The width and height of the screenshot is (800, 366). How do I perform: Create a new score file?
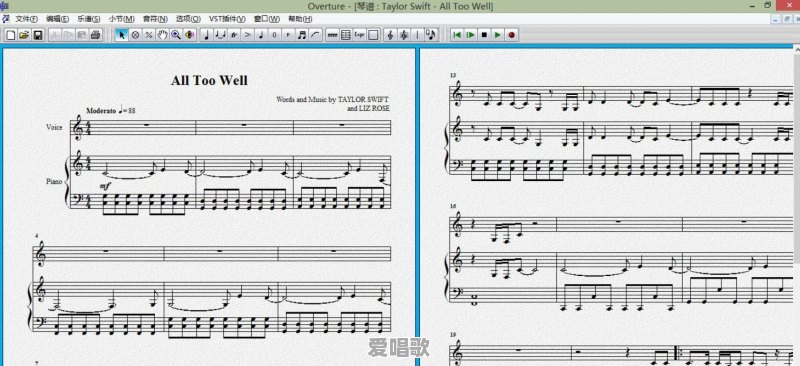pos(11,35)
